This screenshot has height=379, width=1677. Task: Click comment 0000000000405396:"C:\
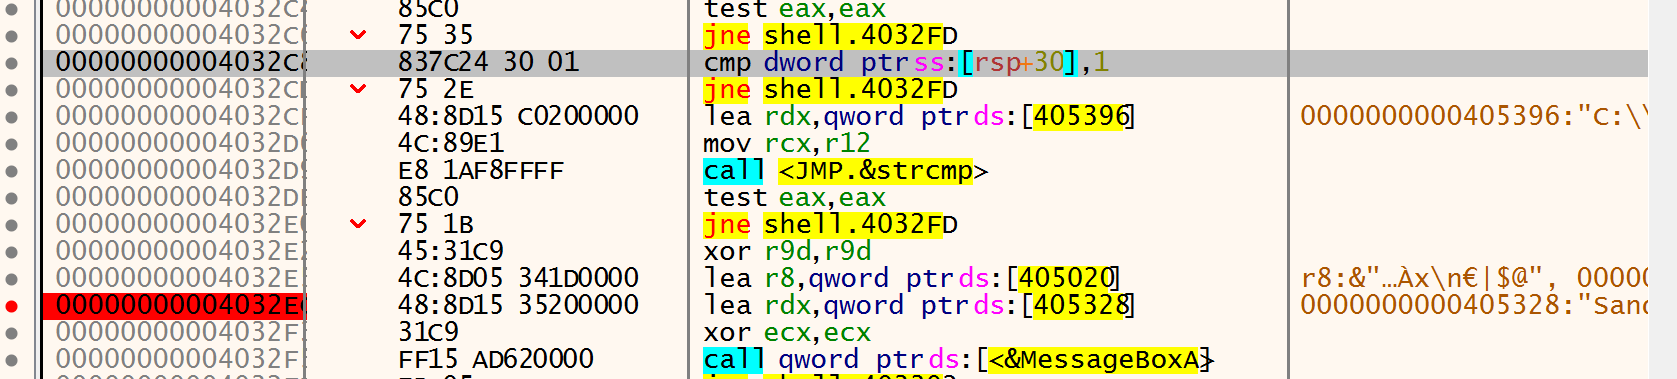point(1473,116)
